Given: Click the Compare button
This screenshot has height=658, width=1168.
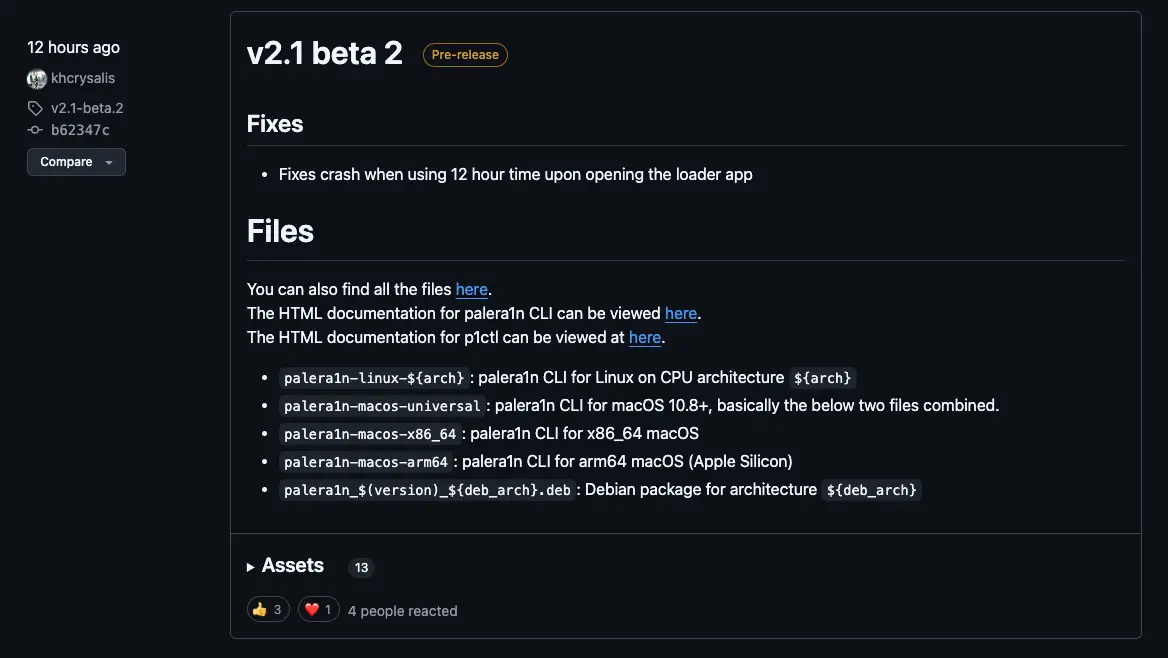Looking at the screenshot, I should 66,161.
